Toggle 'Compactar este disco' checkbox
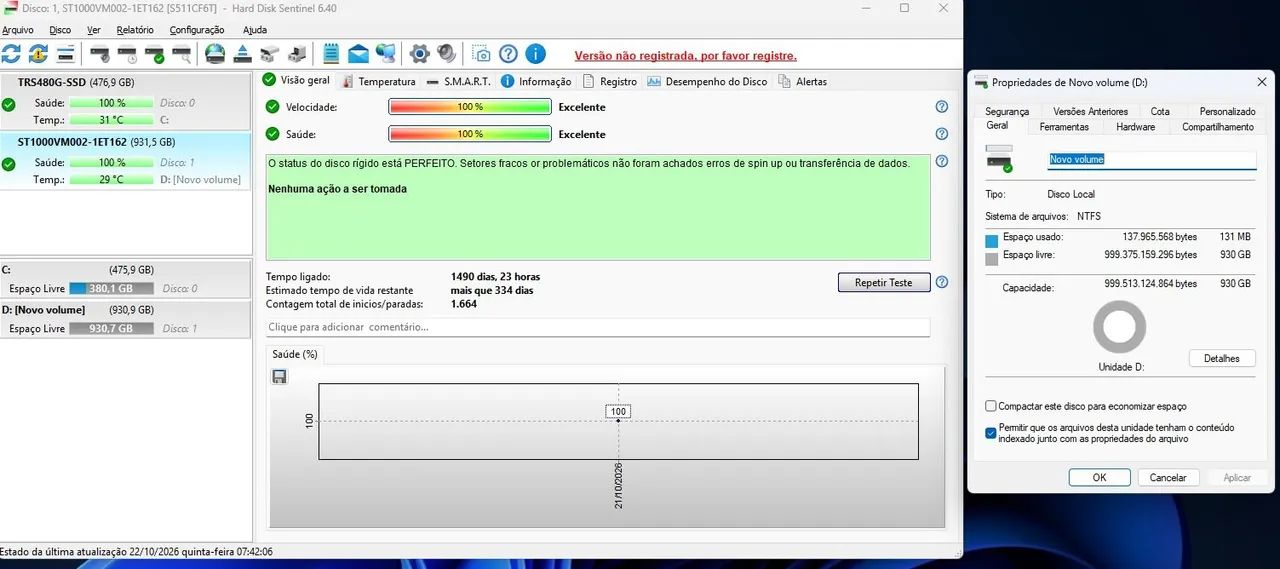Screen dimensions: 1280x569 990,406
